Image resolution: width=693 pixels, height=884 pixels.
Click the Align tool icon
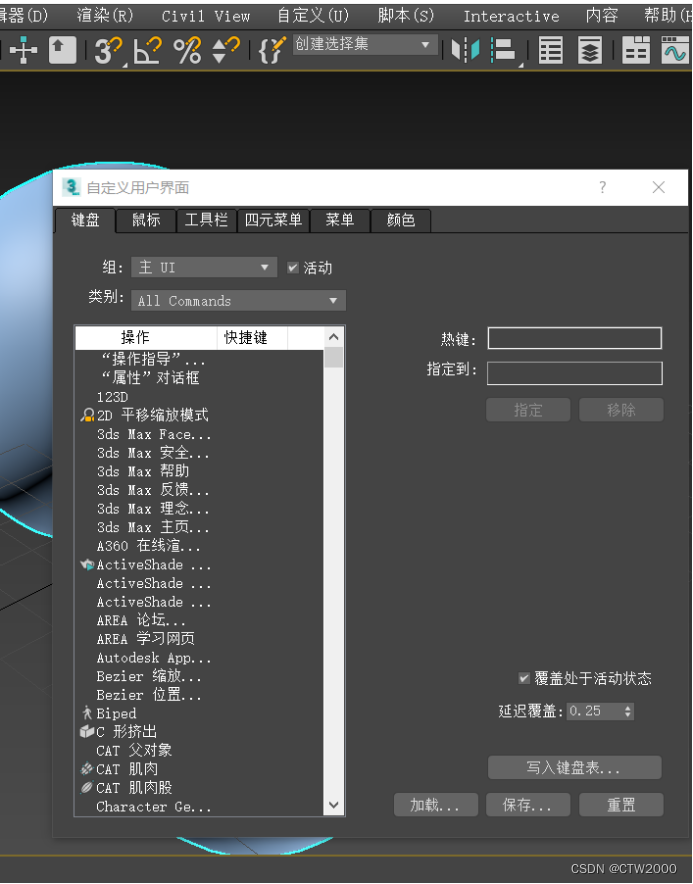(503, 50)
